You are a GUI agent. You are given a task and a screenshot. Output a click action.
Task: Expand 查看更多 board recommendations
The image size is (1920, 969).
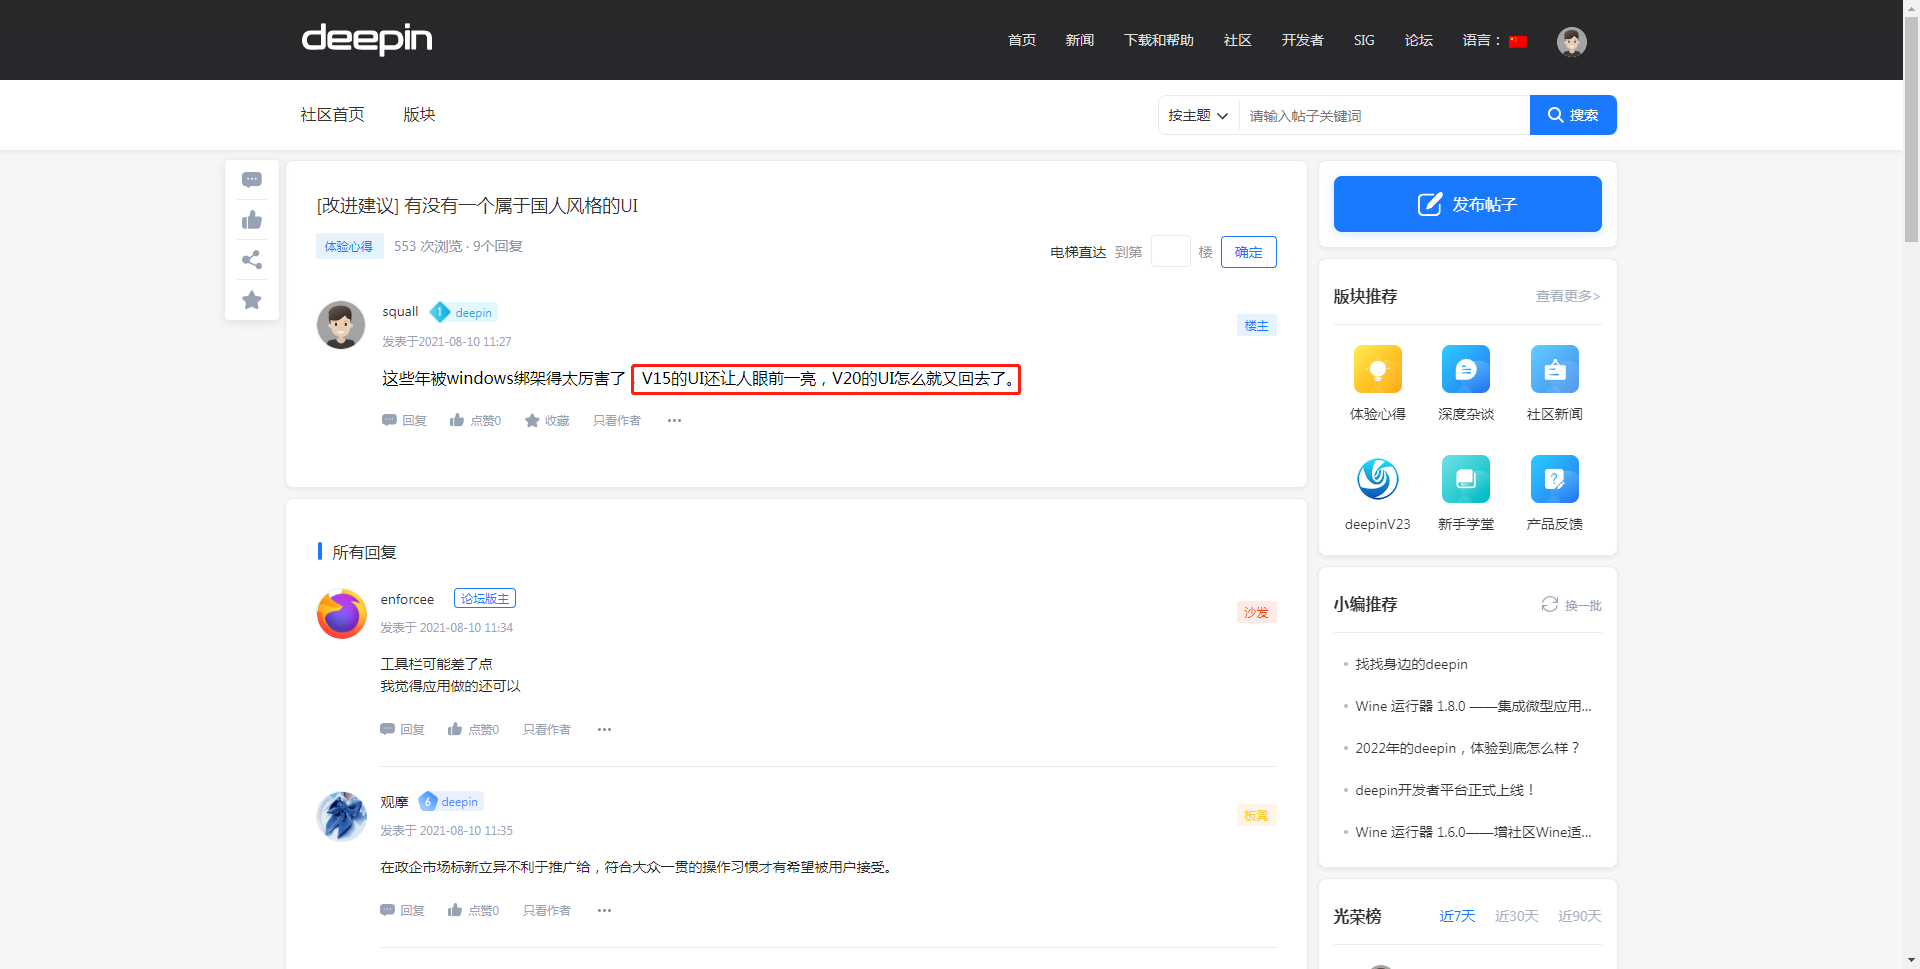tap(1568, 297)
